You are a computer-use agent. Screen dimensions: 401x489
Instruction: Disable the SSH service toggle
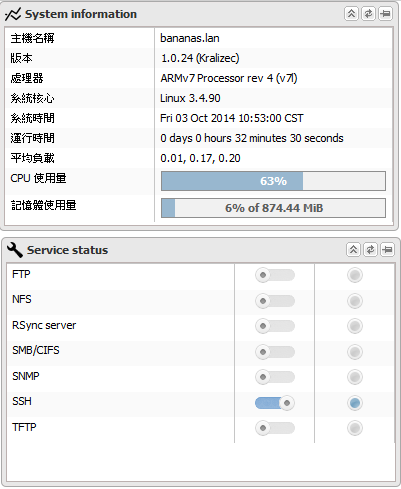pyautogui.click(x=275, y=403)
